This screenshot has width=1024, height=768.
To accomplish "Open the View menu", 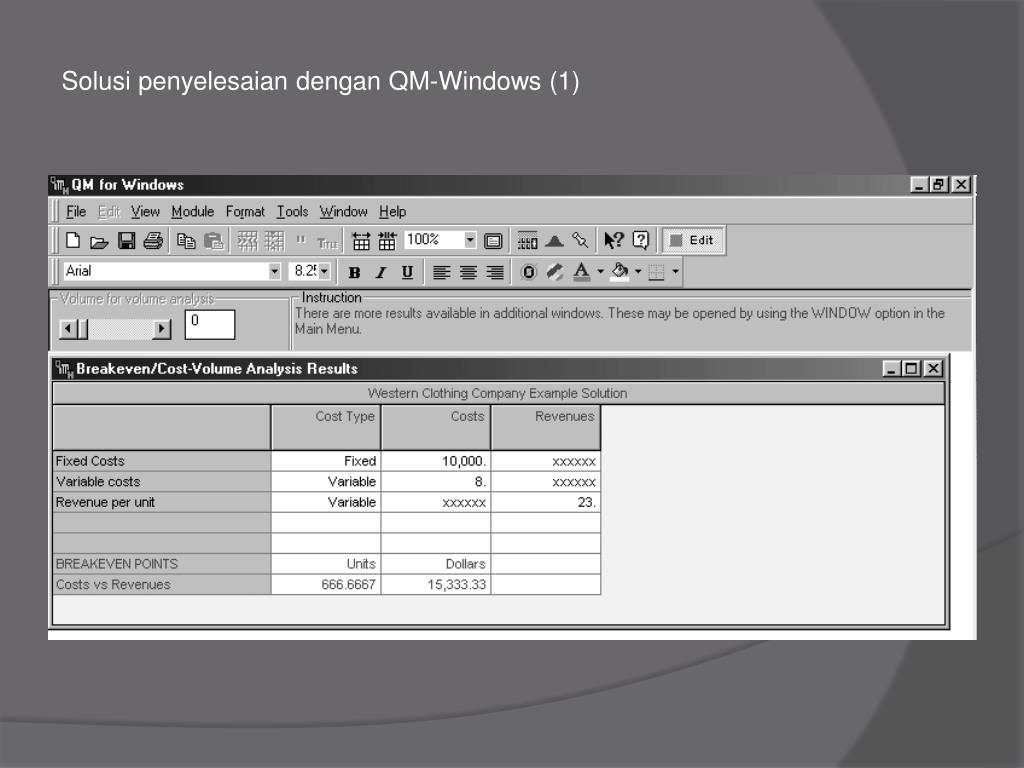I will [145, 212].
